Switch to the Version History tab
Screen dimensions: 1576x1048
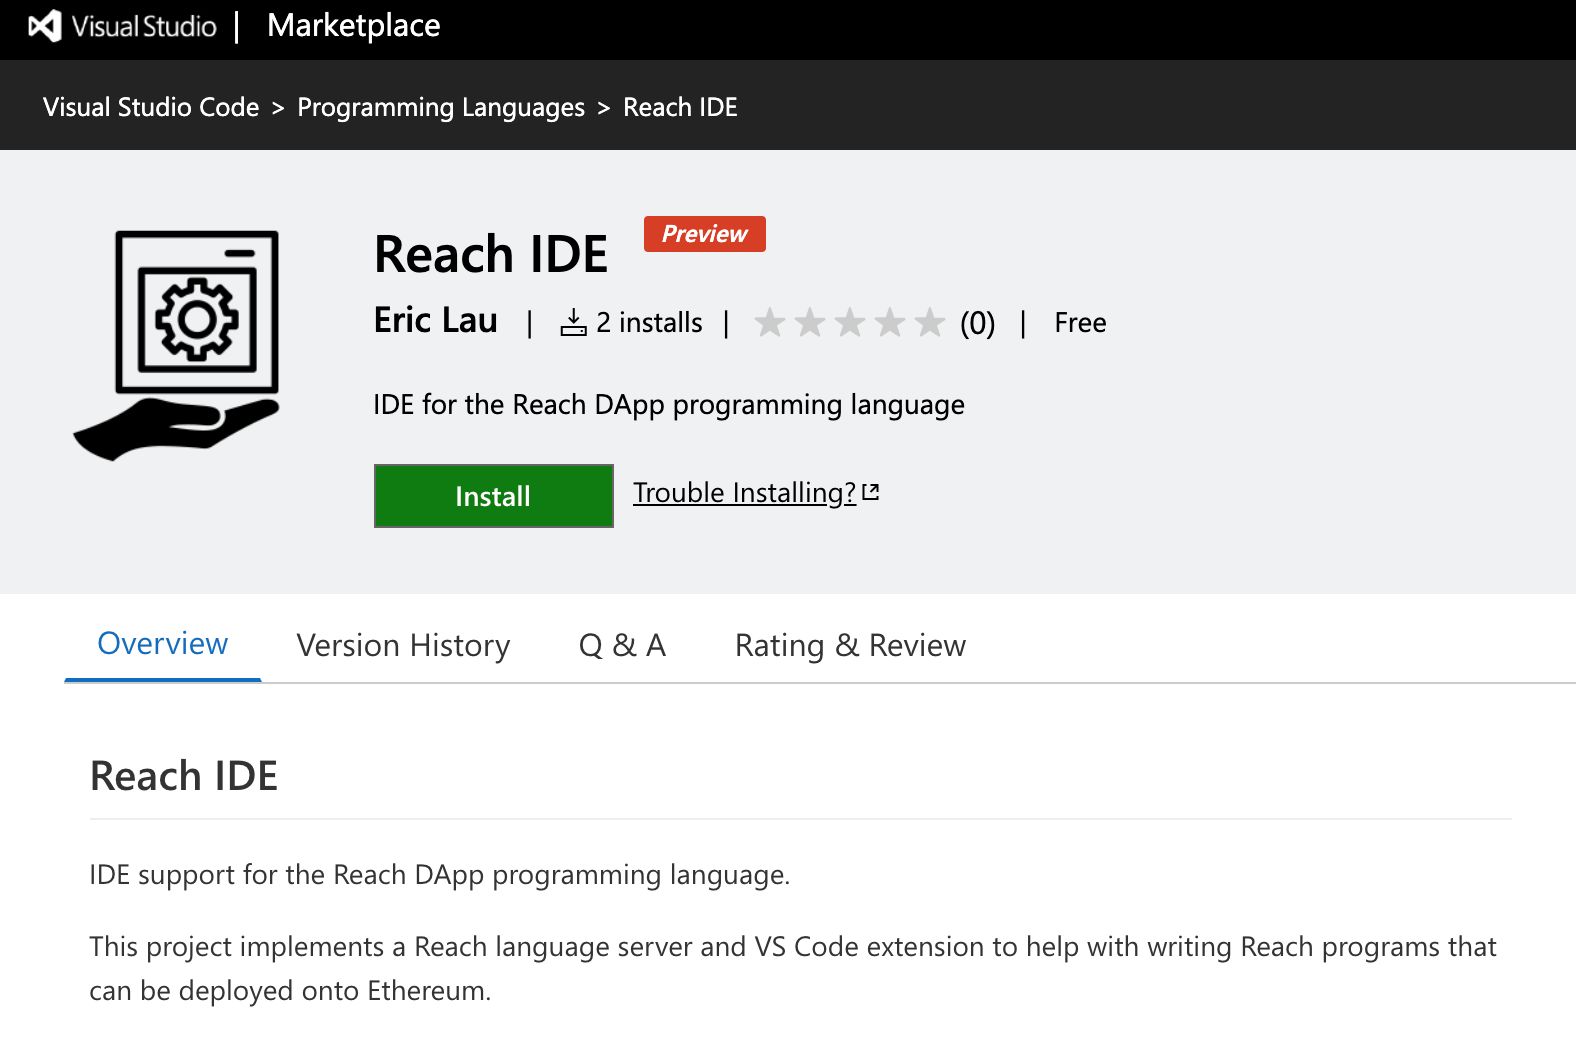[x=404, y=646]
